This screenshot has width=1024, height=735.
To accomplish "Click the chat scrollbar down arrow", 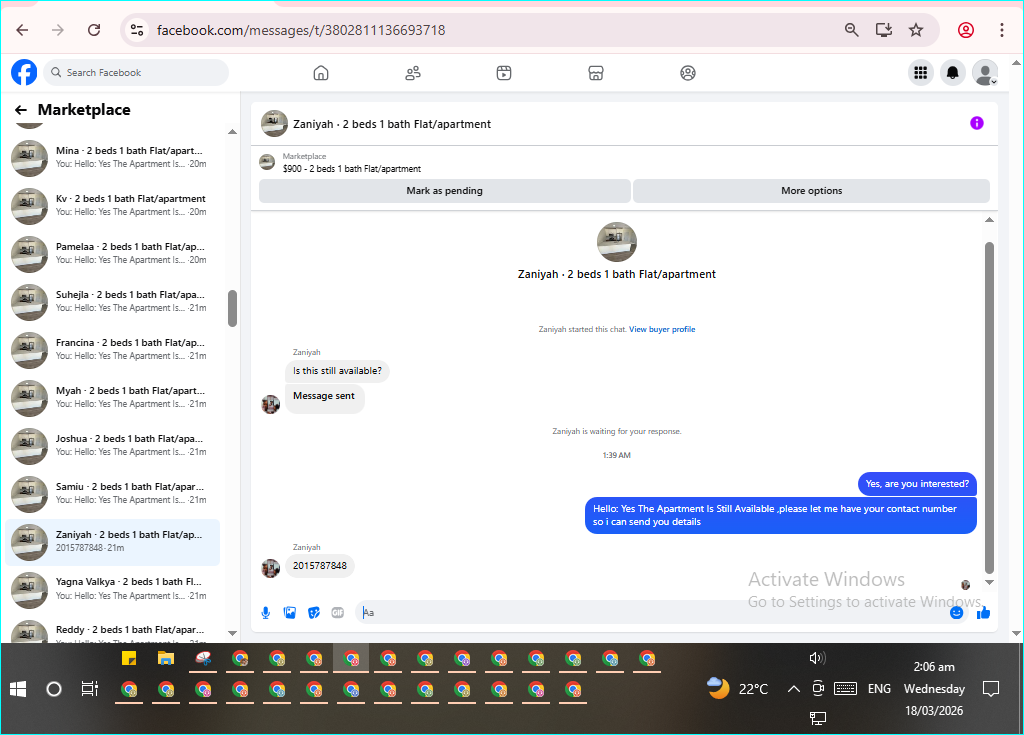I will pos(989,582).
